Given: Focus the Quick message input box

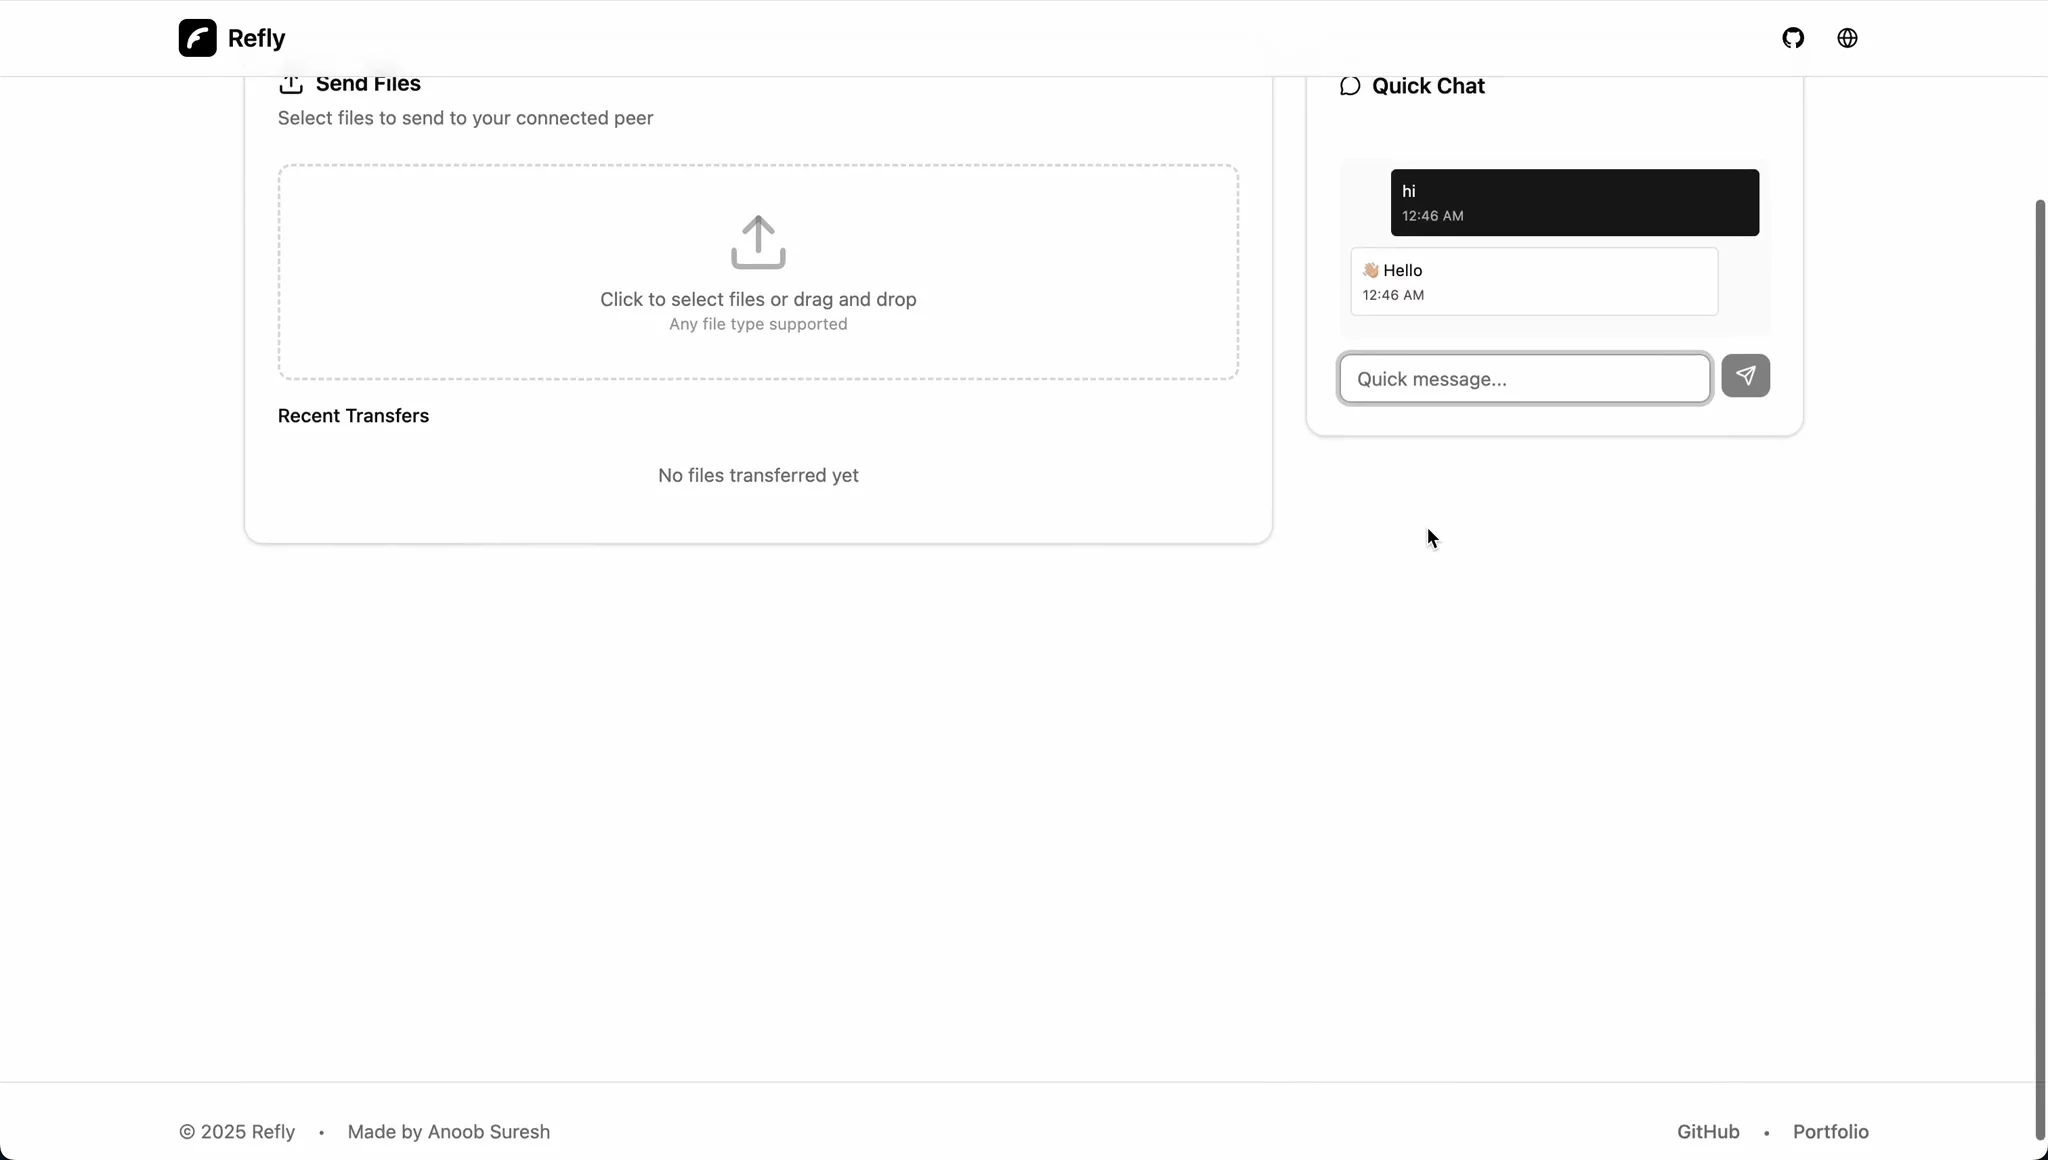Looking at the screenshot, I should tap(1522, 378).
